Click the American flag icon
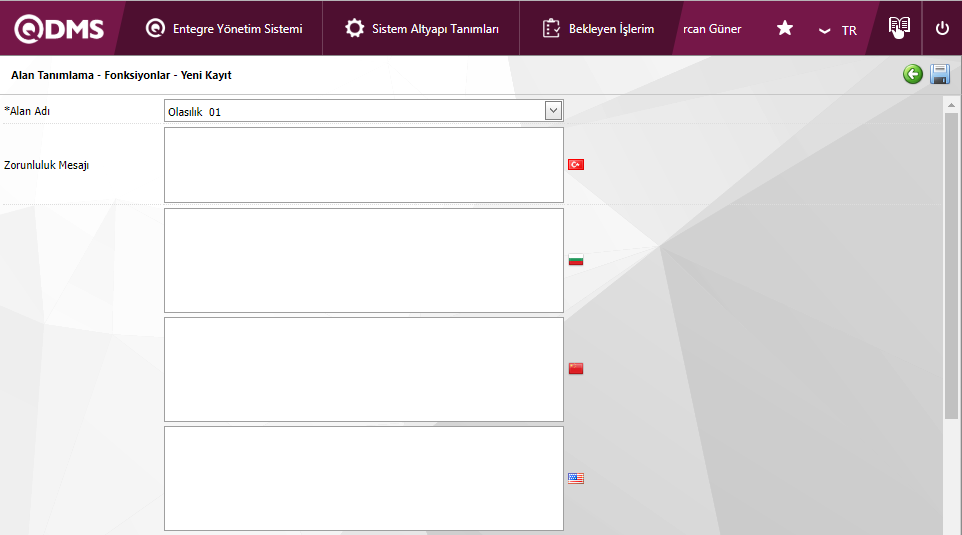 [576, 478]
